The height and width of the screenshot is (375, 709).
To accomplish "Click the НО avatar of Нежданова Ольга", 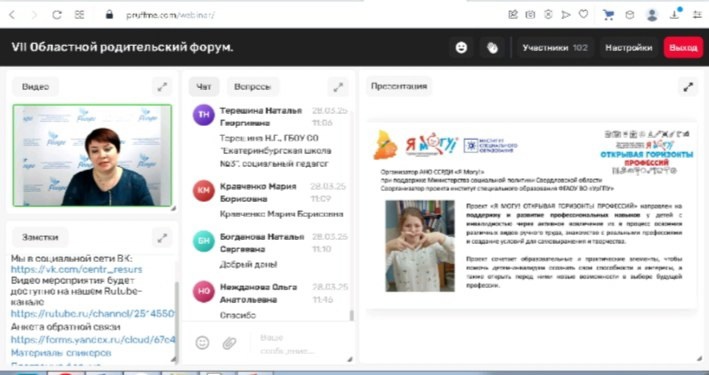I will (204, 292).
